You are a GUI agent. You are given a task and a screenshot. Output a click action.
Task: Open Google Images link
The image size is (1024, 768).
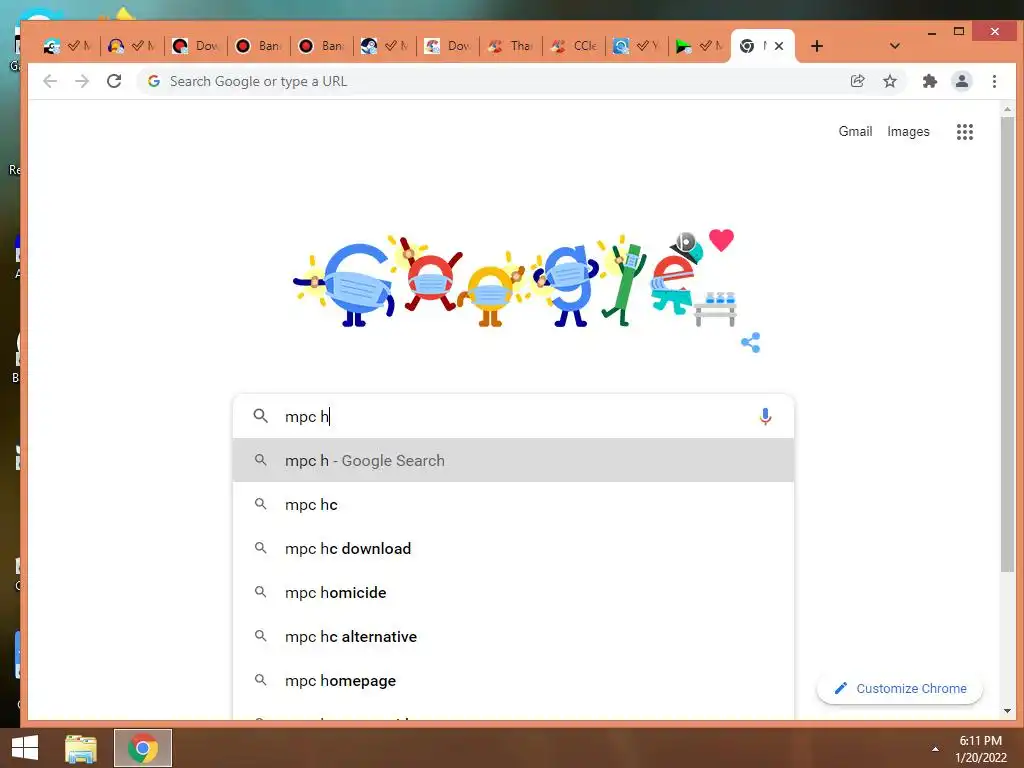pyautogui.click(x=908, y=131)
